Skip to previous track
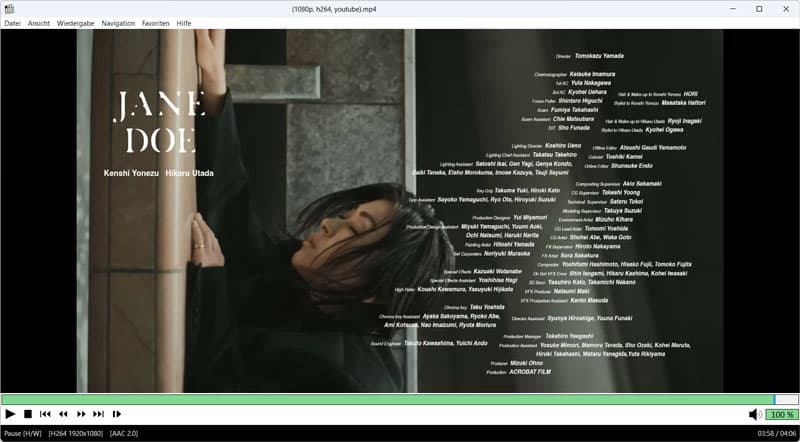 [x=45, y=414]
